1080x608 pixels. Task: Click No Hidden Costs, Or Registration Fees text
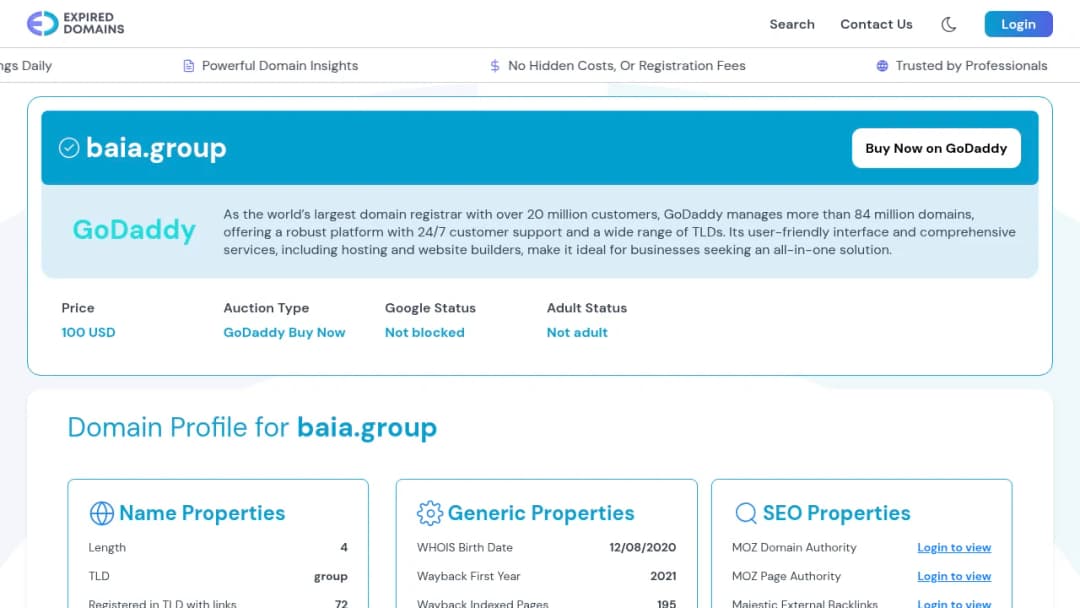(x=627, y=66)
